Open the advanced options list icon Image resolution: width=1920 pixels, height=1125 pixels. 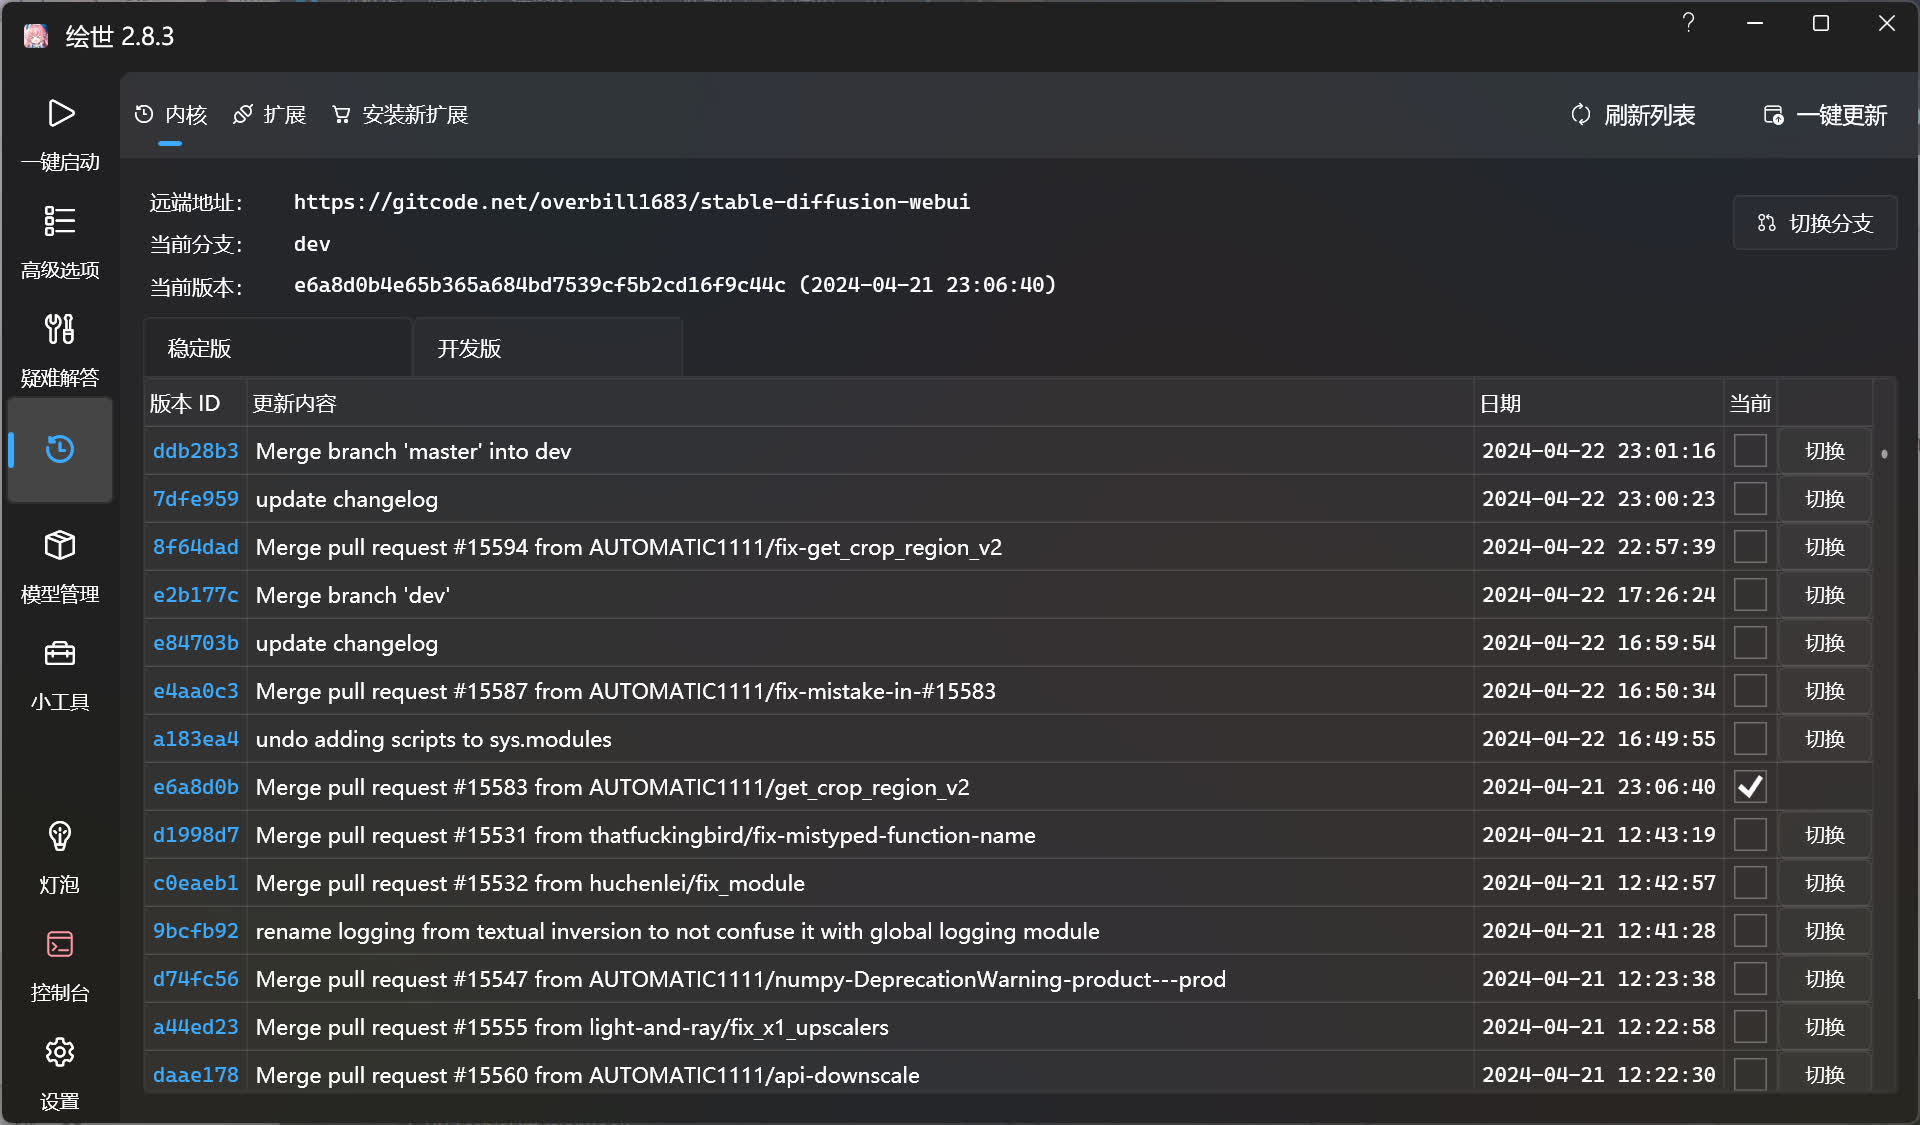[x=60, y=221]
